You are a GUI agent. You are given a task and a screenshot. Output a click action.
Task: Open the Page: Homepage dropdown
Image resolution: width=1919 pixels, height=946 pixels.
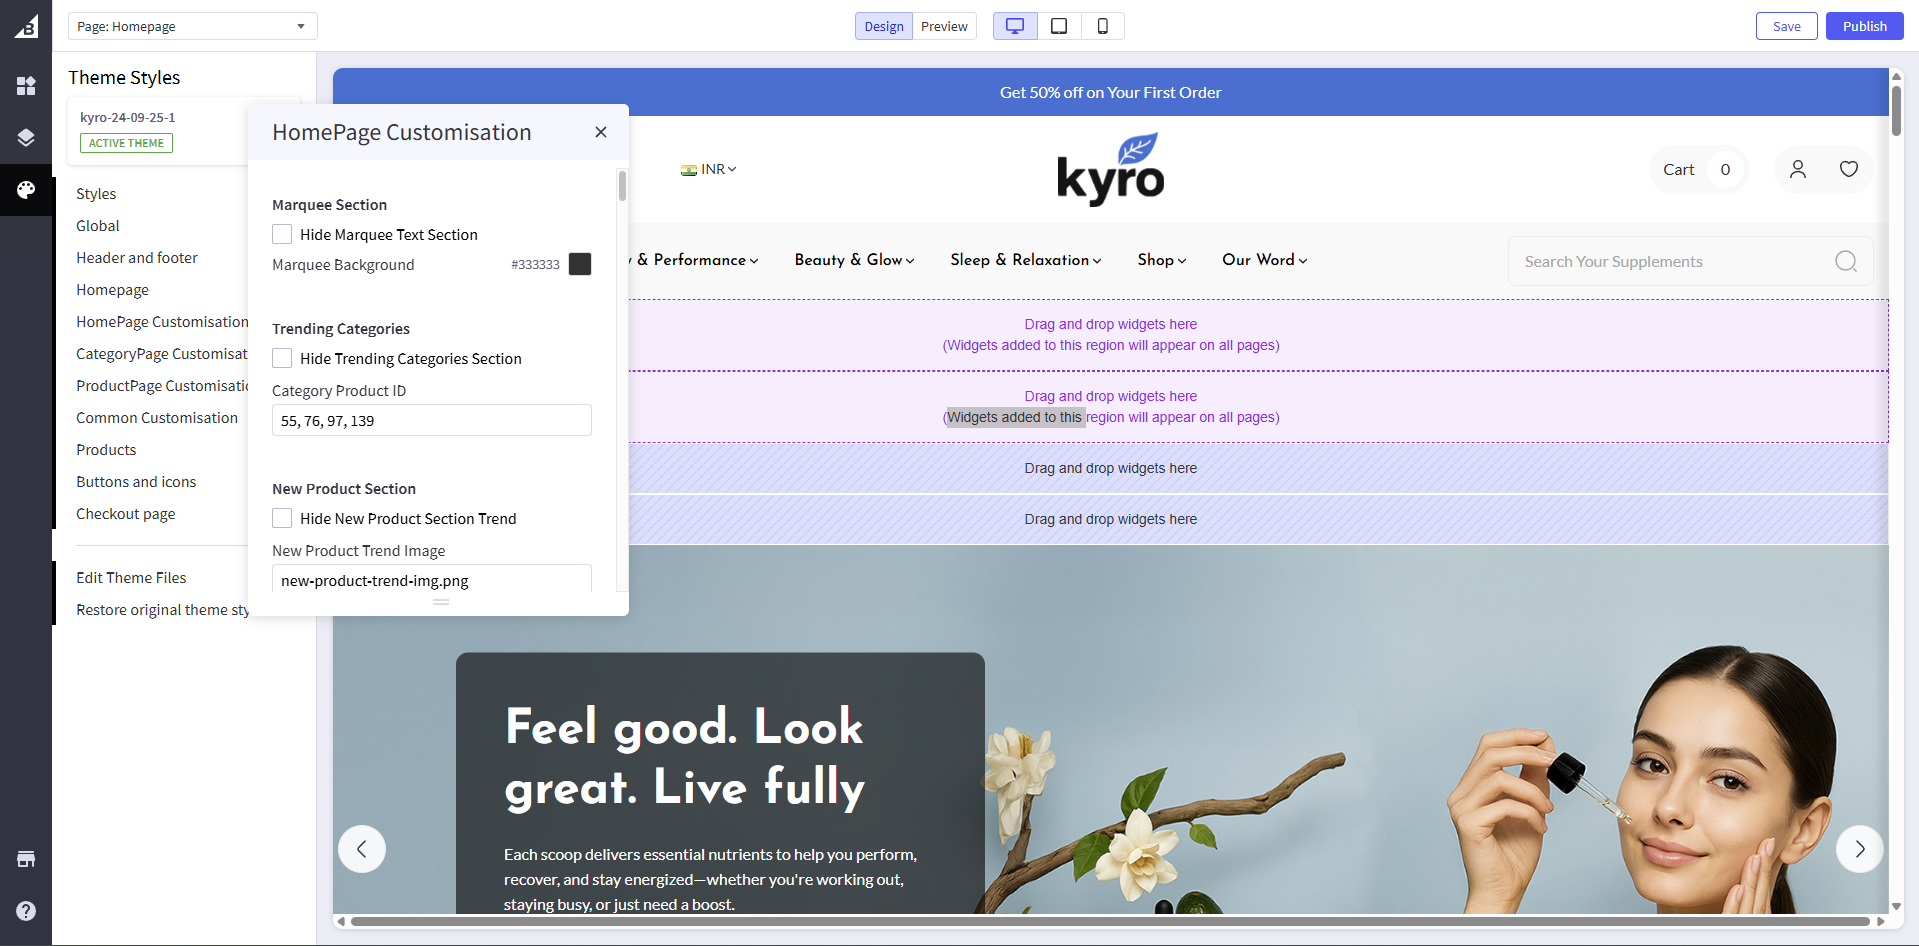[192, 26]
